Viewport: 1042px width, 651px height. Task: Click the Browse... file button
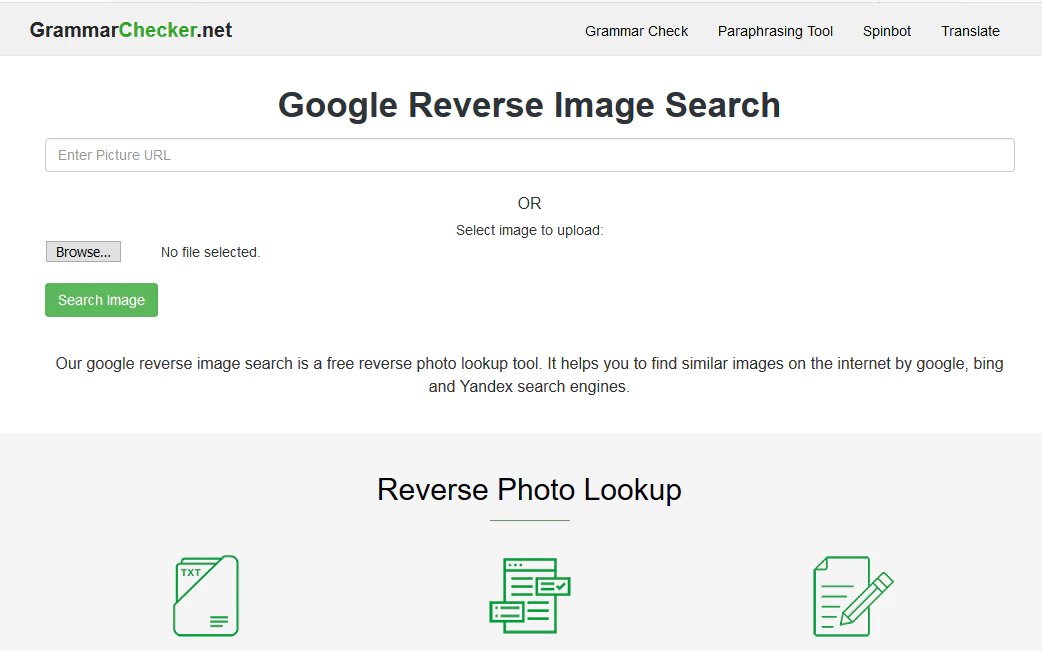(x=83, y=252)
